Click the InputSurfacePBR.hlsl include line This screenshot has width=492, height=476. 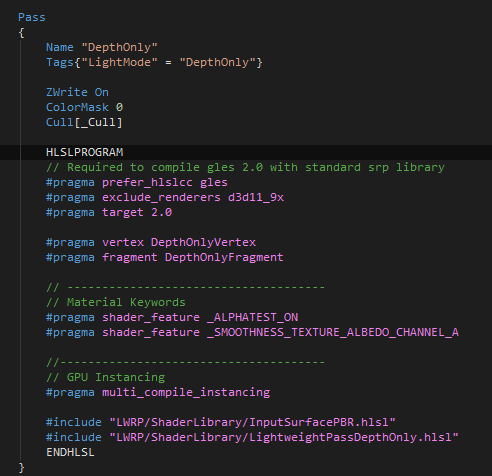coord(221,422)
